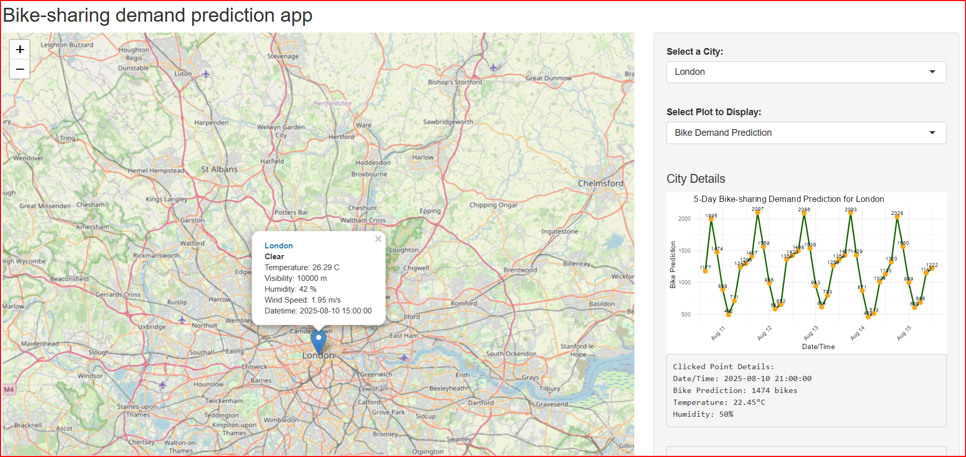Select the 2097 peak point on plot
966x457 pixels.
(758, 212)
